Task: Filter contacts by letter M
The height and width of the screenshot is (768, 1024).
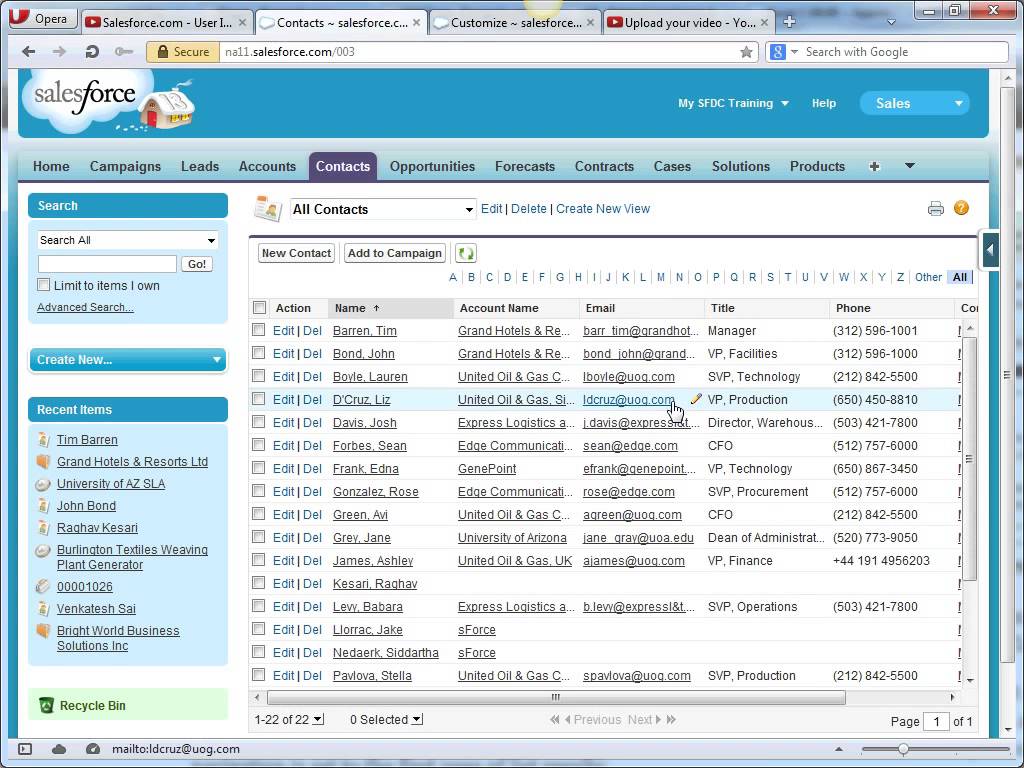Action: pos(661,277)
